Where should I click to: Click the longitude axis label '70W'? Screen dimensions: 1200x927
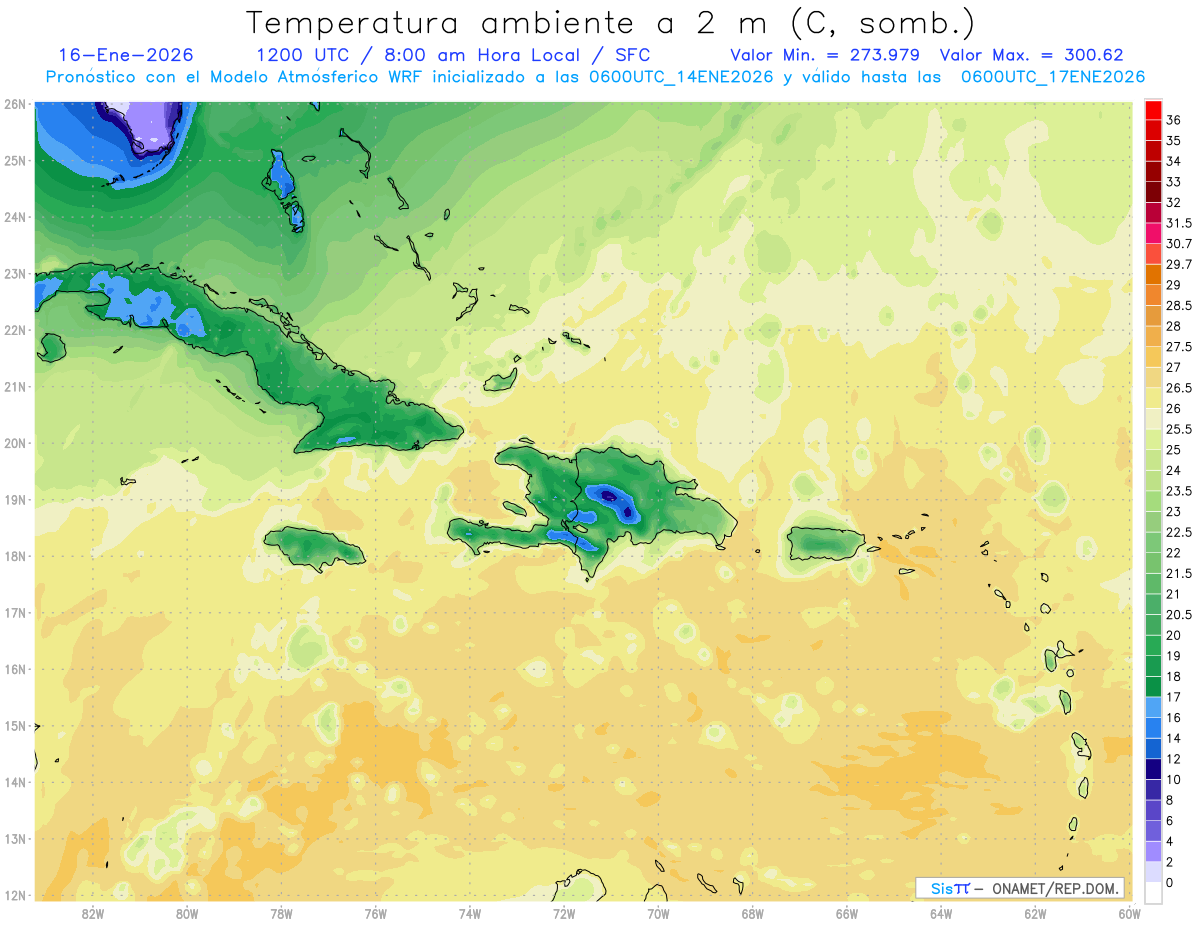658,914
